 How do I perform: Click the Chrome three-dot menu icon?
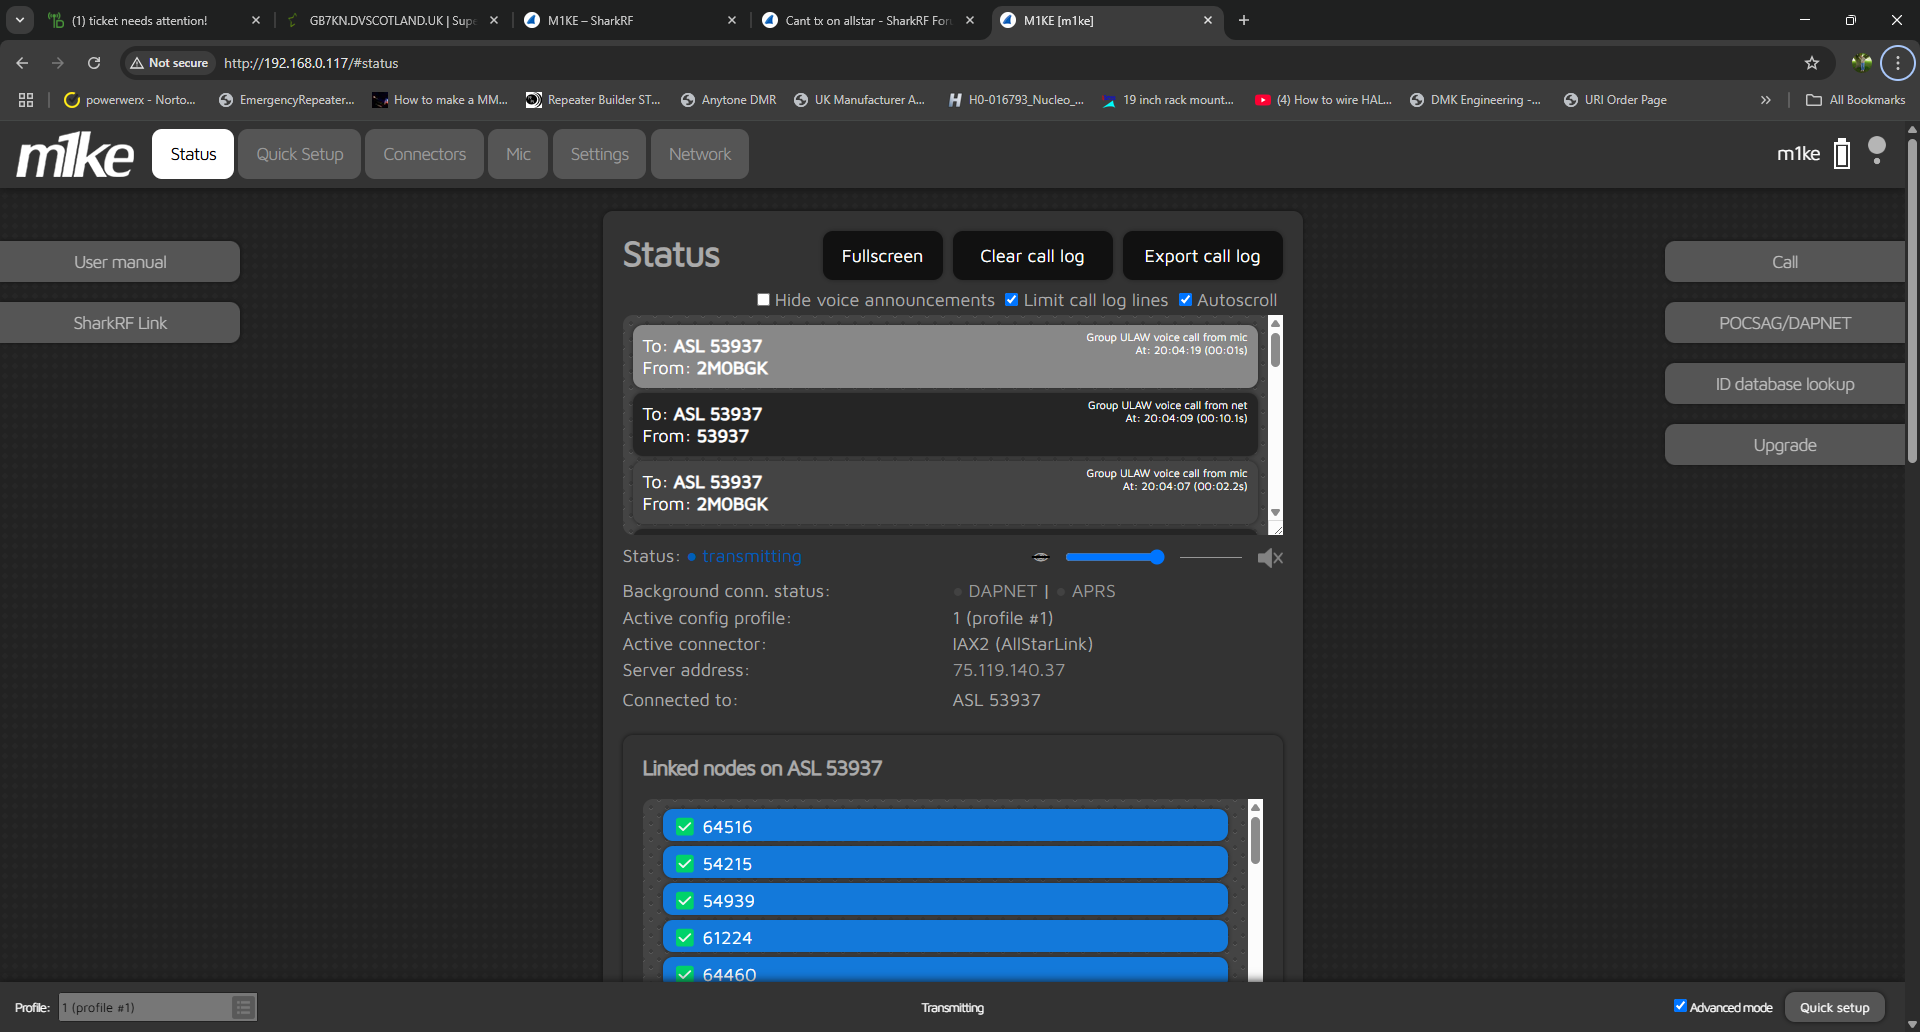1897,63
